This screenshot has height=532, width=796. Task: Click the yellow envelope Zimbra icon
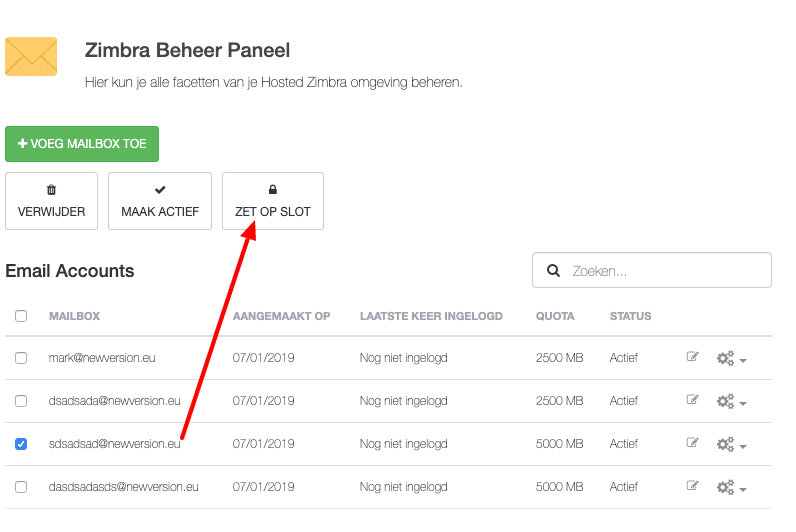pos(31,56)
